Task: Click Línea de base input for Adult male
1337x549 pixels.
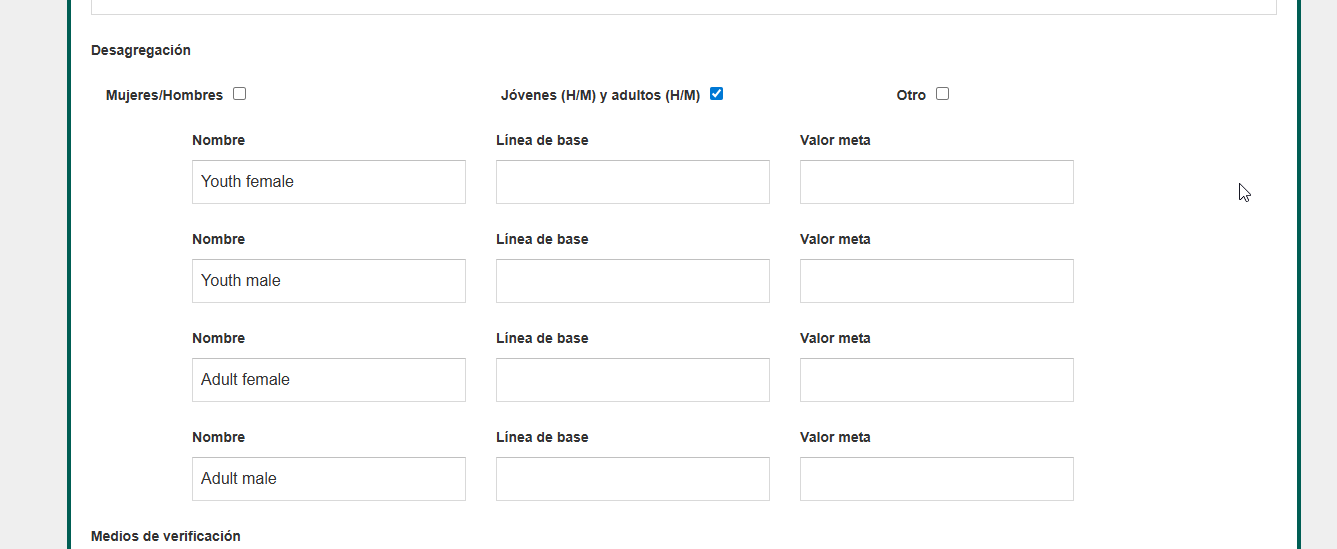Action: point(632,479)
